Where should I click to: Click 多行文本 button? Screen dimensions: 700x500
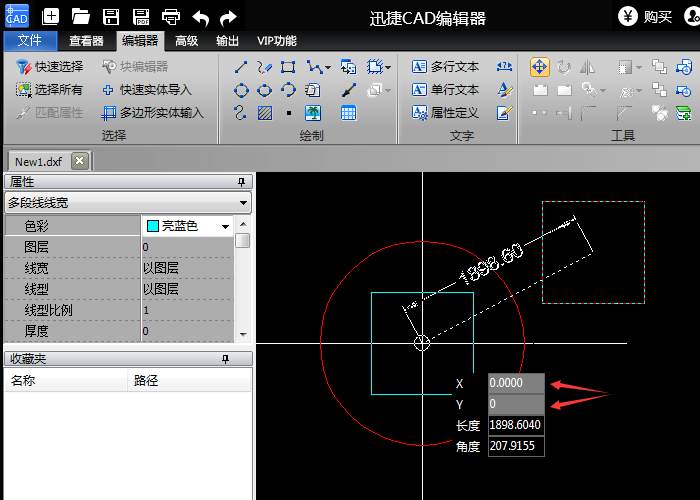coord(446,67)
